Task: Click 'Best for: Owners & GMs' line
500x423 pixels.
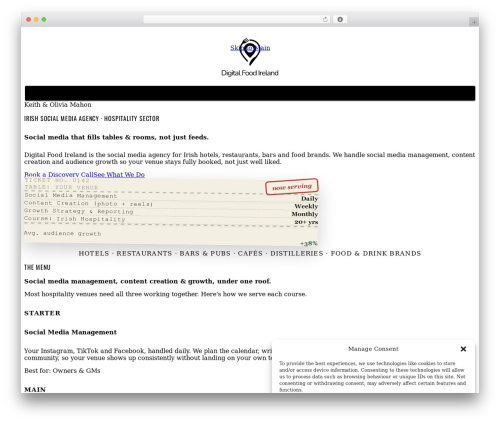Action: 62,371
